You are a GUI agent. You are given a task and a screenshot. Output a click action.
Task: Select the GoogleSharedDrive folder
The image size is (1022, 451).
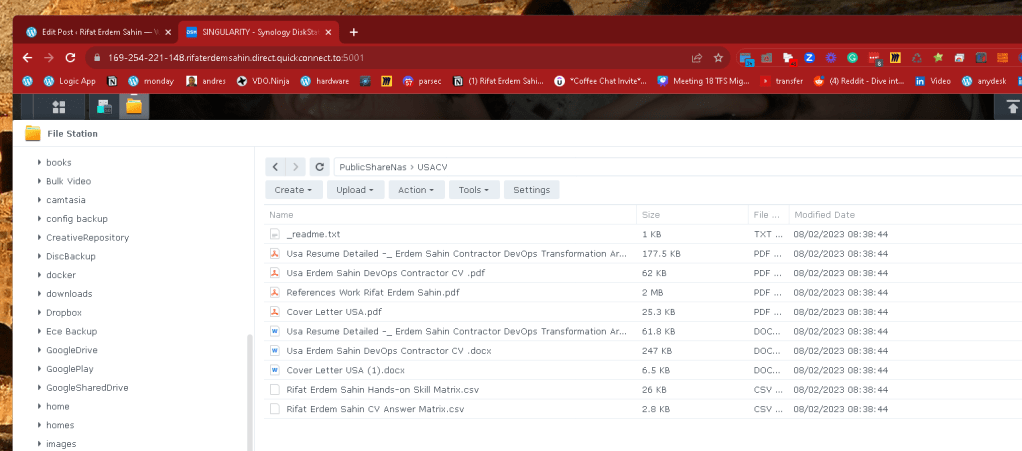[87, 388]
